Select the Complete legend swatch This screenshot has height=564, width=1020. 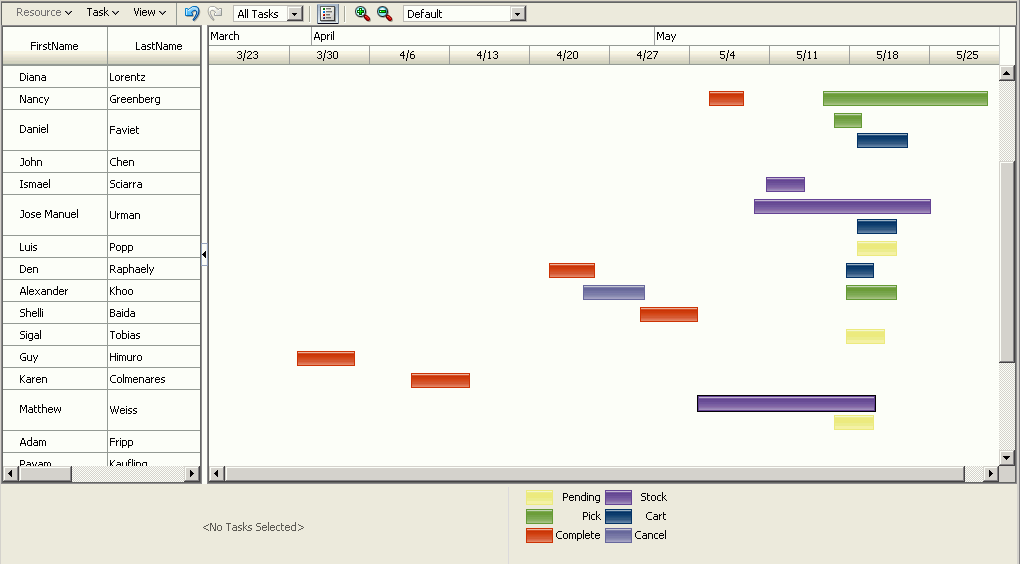(x=539, y=535)
